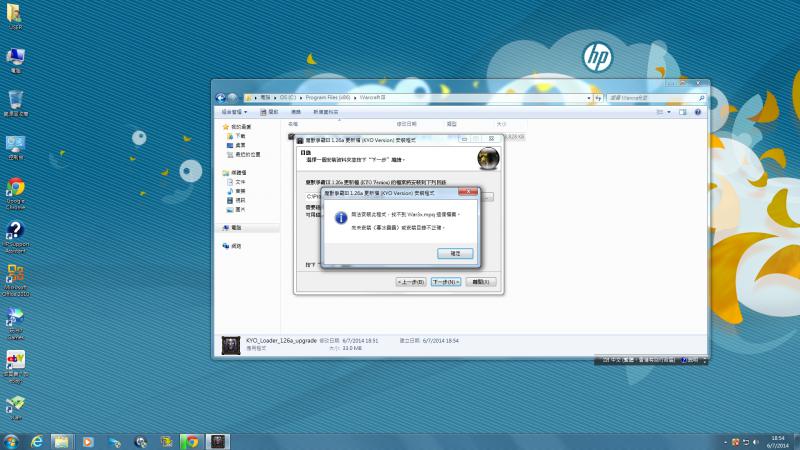
Task: Launch Internet Explorer from taskbar
Action: 37,441
